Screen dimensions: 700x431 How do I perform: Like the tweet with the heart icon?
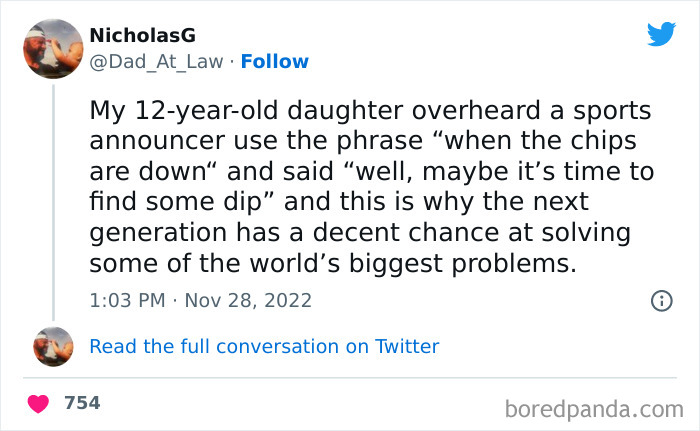point(39,404)
